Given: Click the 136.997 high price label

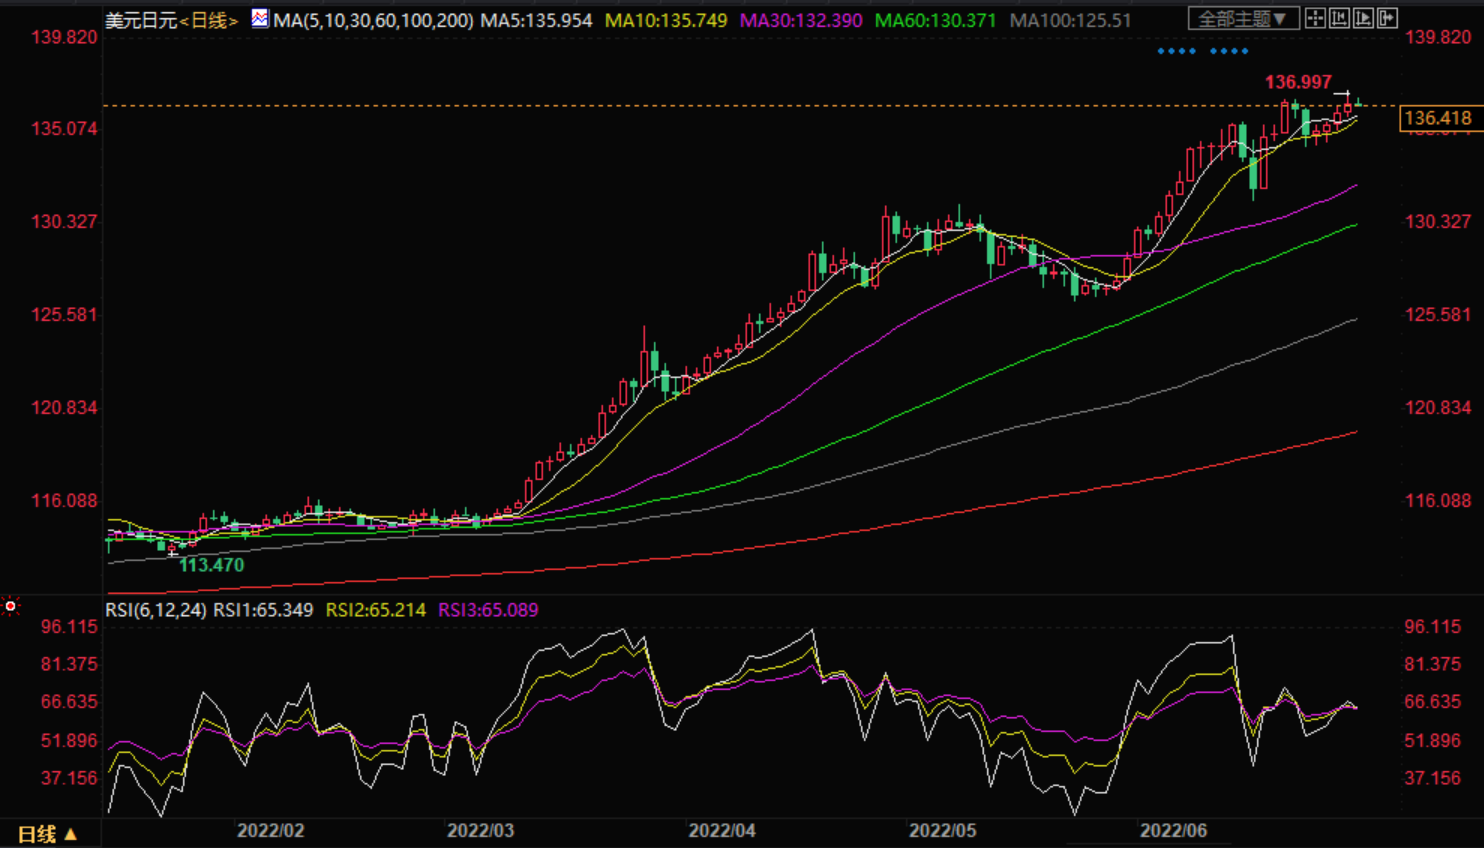Looking at the screenshot, I should [x=1298, y=82].
